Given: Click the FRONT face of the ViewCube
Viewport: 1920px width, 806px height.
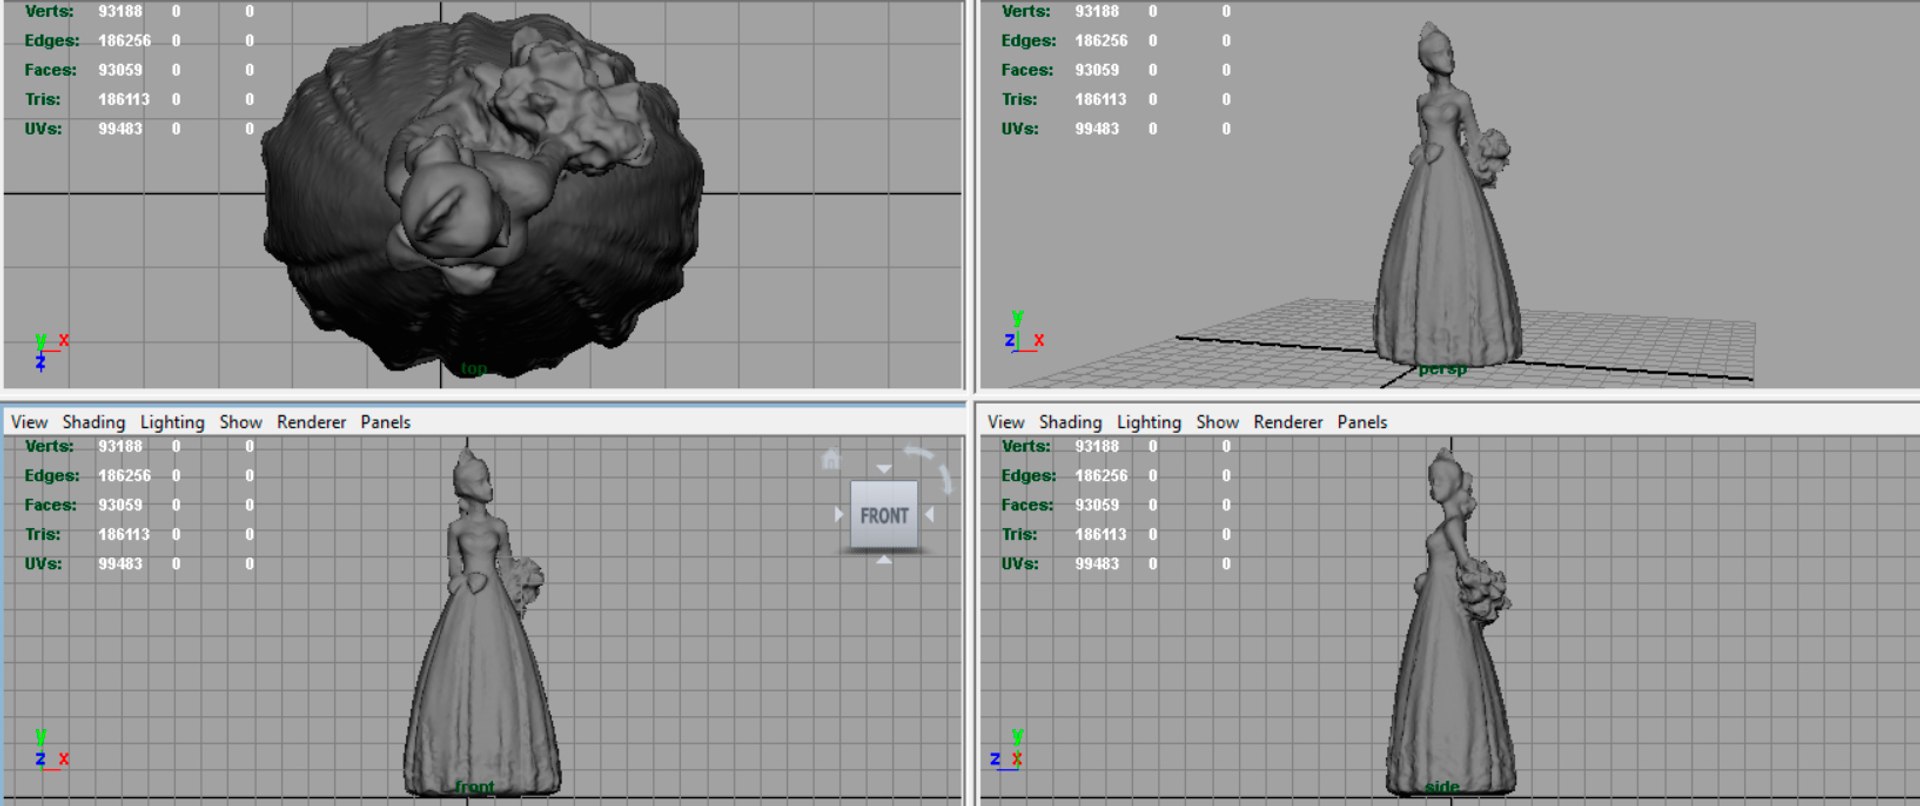Looking at the screenshot, I should pos(884,515).
